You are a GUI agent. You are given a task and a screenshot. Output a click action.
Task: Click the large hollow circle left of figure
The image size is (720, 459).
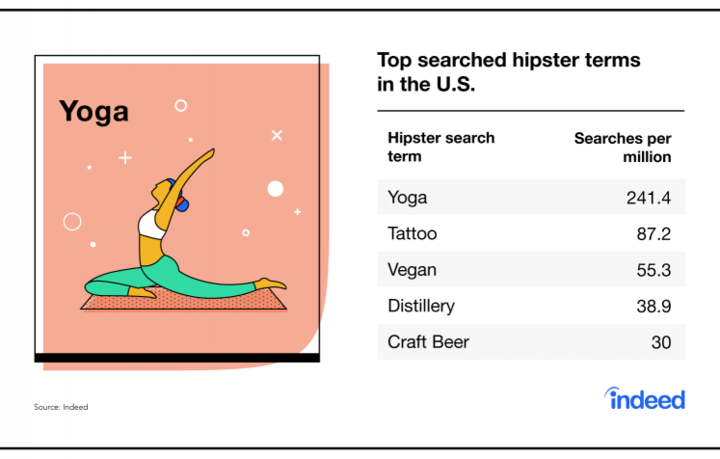72,222
